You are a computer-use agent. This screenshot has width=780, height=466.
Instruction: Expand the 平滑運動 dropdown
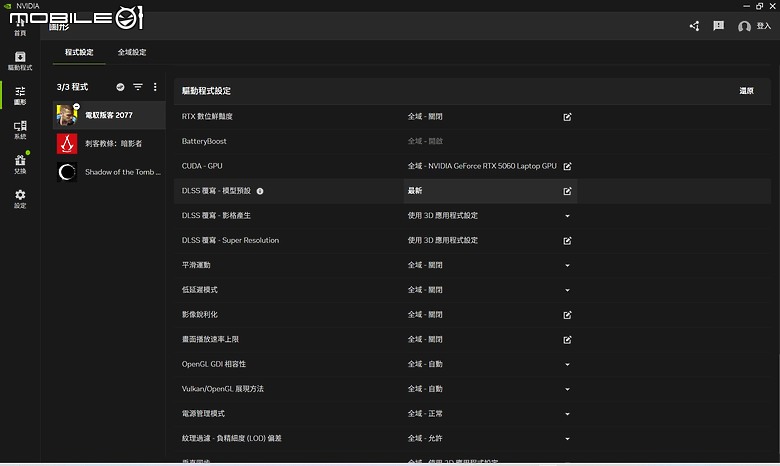567,265
